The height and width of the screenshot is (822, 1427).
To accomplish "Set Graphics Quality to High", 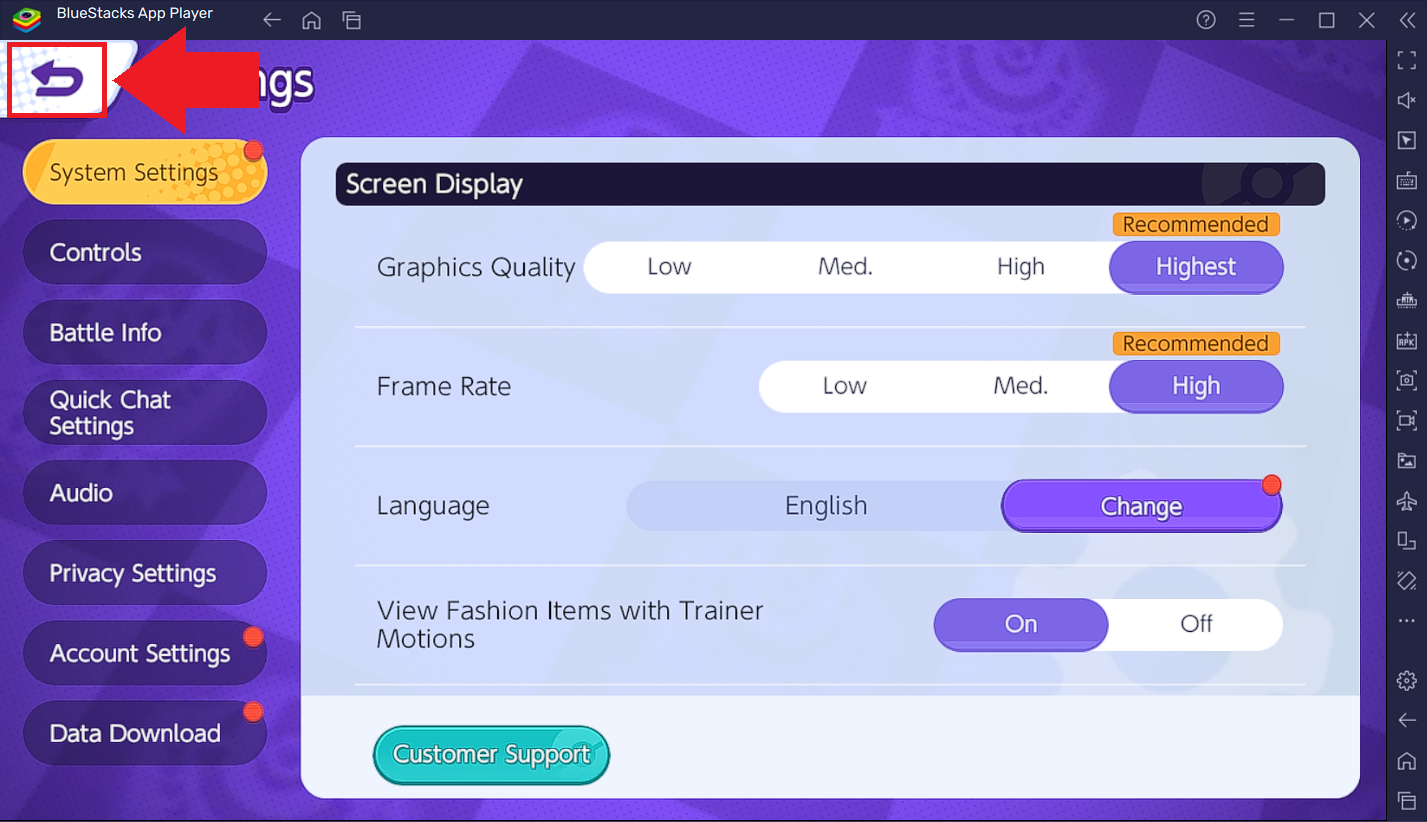I will coord(1020,267).
